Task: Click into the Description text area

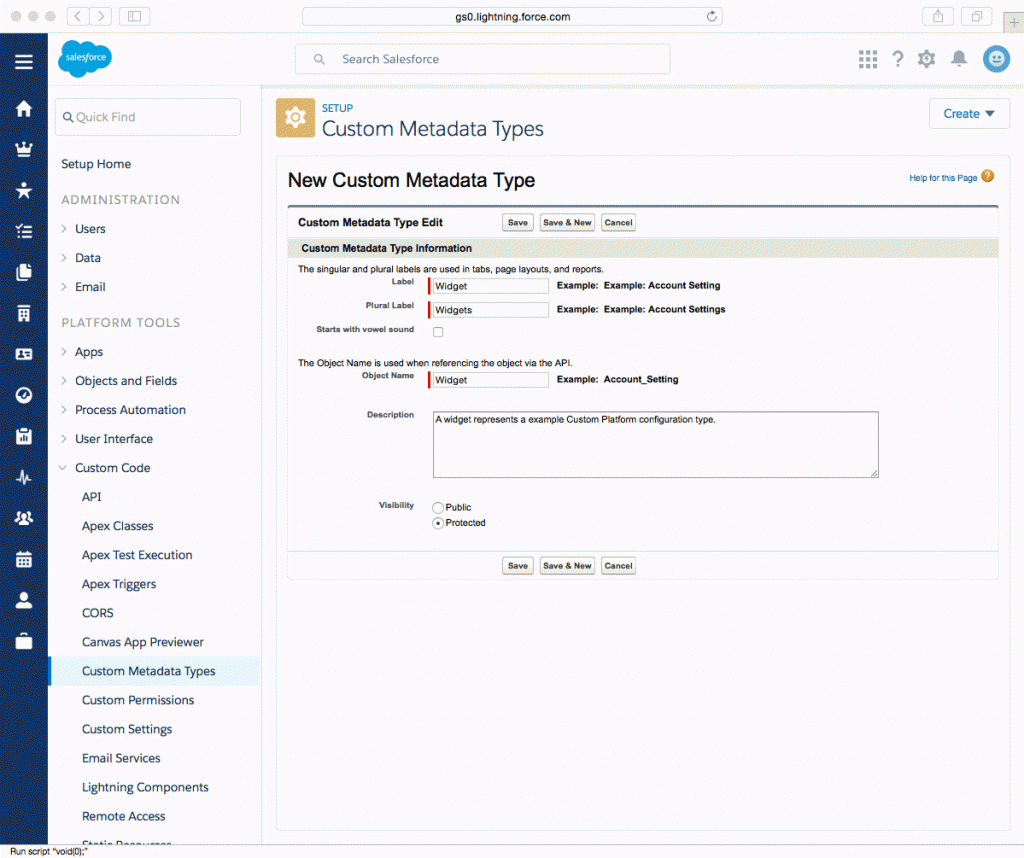Action: [x=655, y=445]
